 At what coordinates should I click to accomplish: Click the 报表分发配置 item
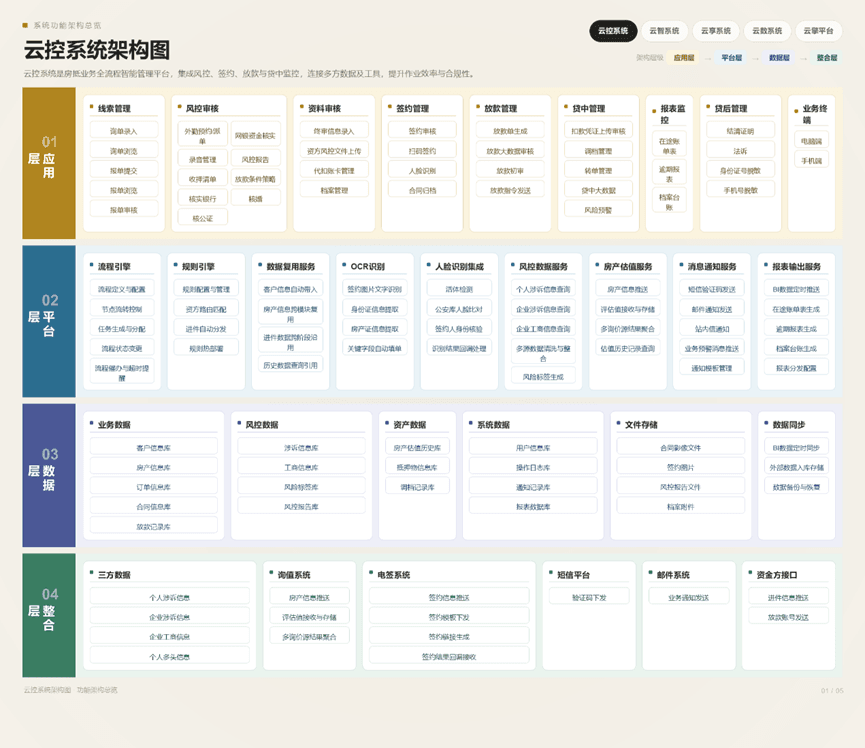[x=796, y=368]
